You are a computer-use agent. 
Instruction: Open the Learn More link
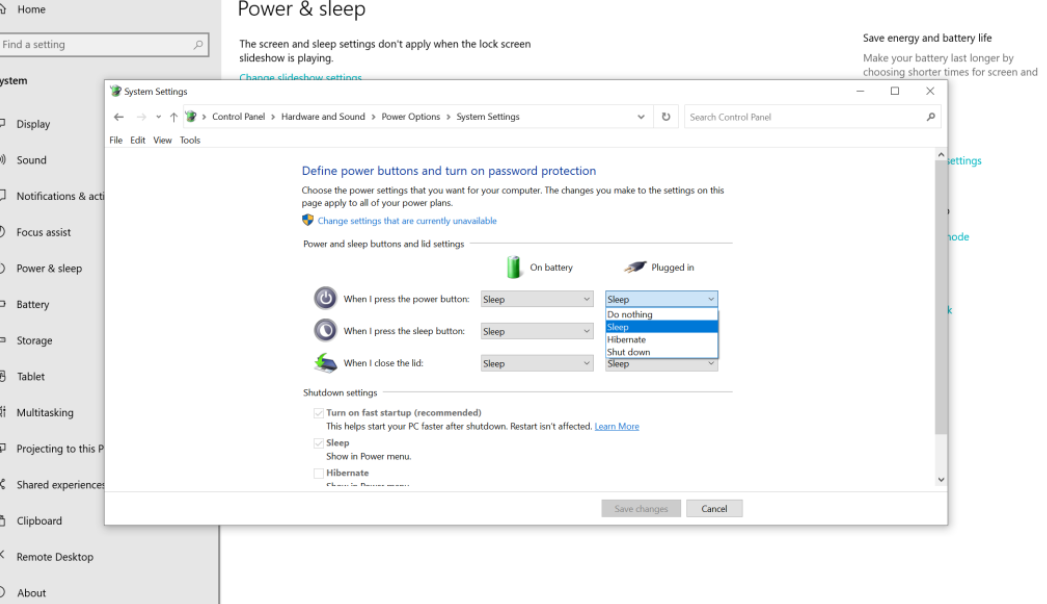(616, 427)
